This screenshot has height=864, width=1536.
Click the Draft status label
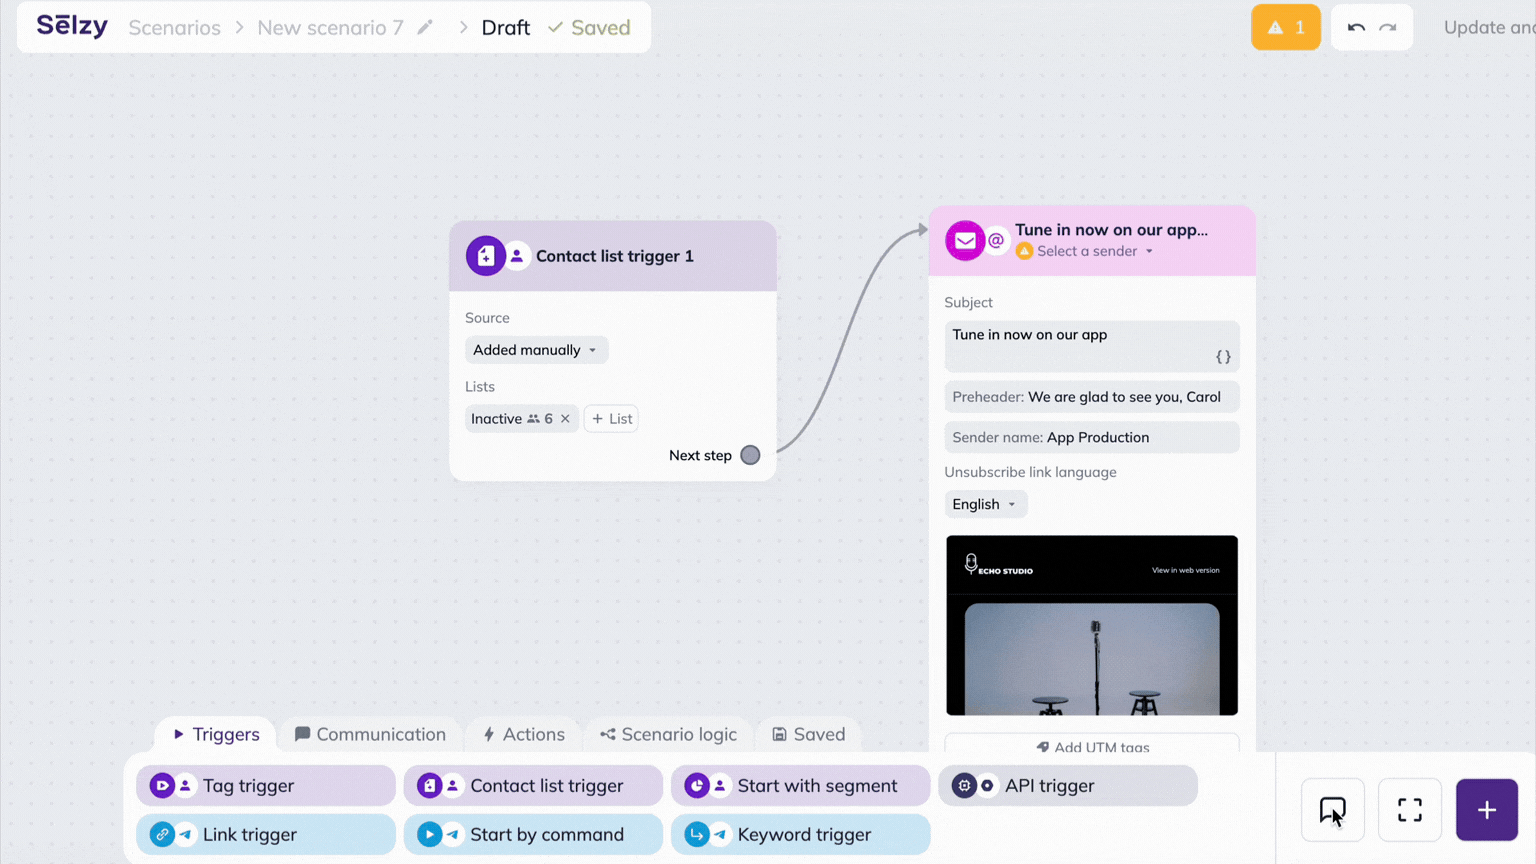(x=506, y=27)
